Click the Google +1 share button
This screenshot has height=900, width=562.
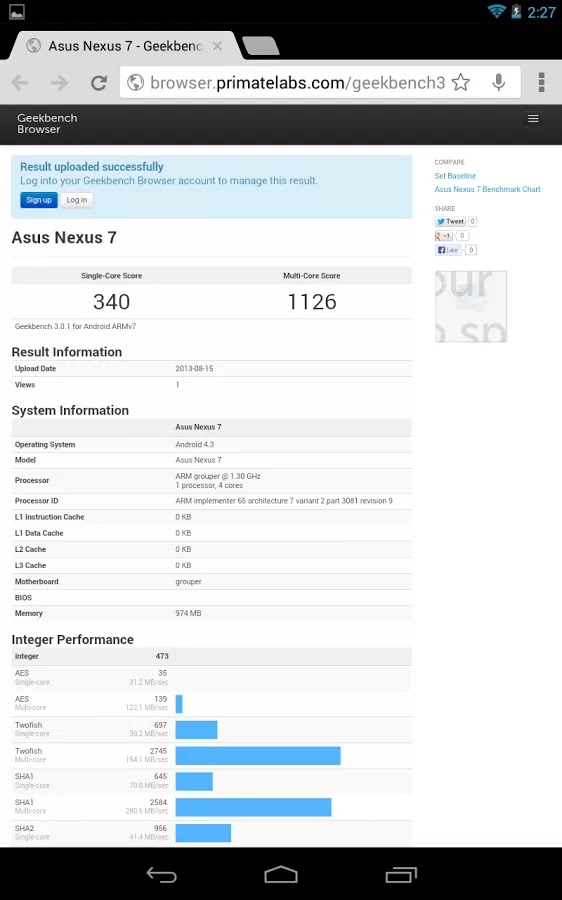point(444,235)
